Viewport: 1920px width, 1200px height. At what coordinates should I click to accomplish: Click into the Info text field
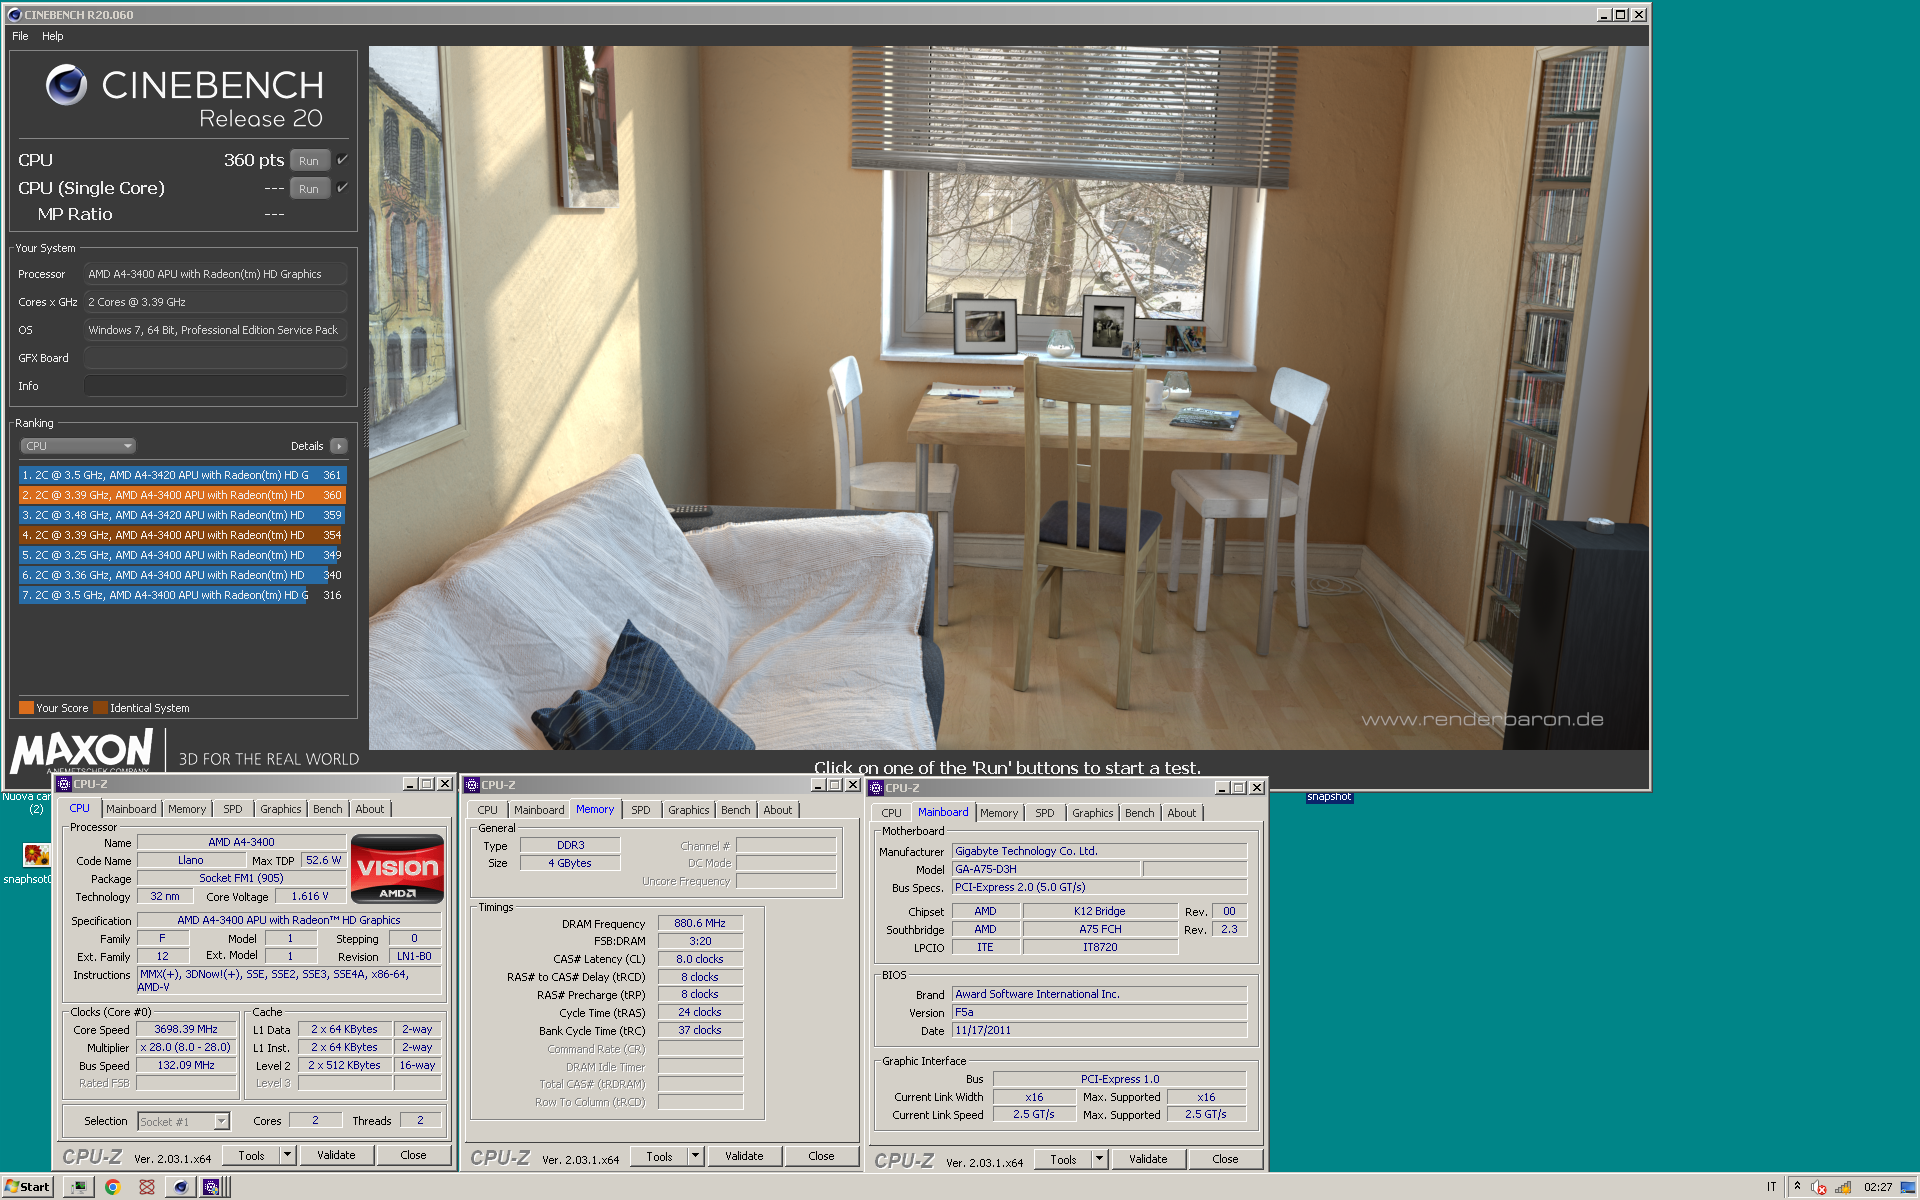tap(215, 386)
